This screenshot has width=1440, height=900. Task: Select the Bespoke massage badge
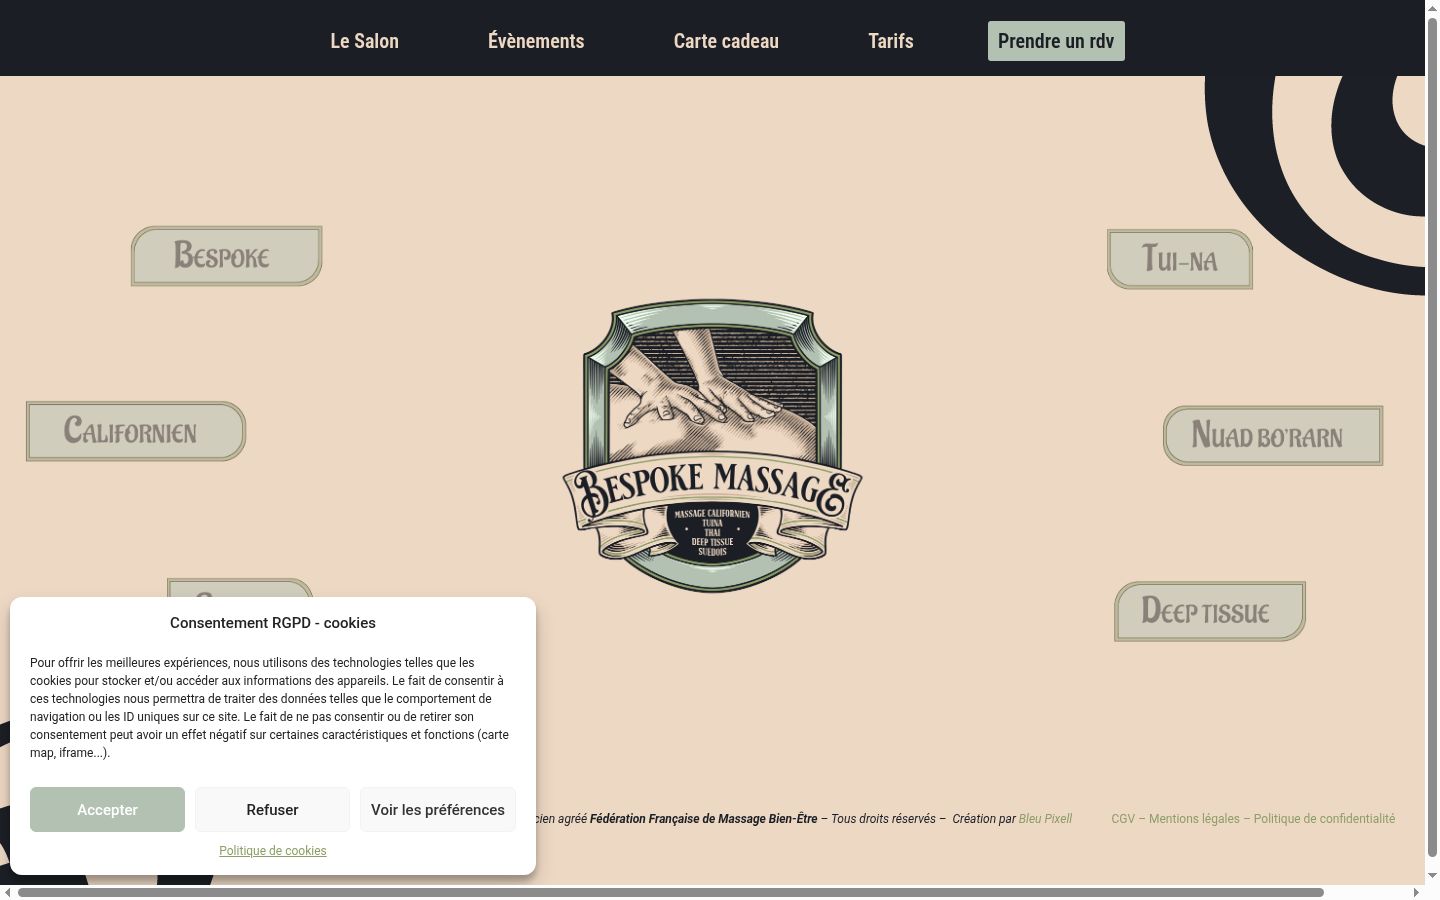click(227, 256)
